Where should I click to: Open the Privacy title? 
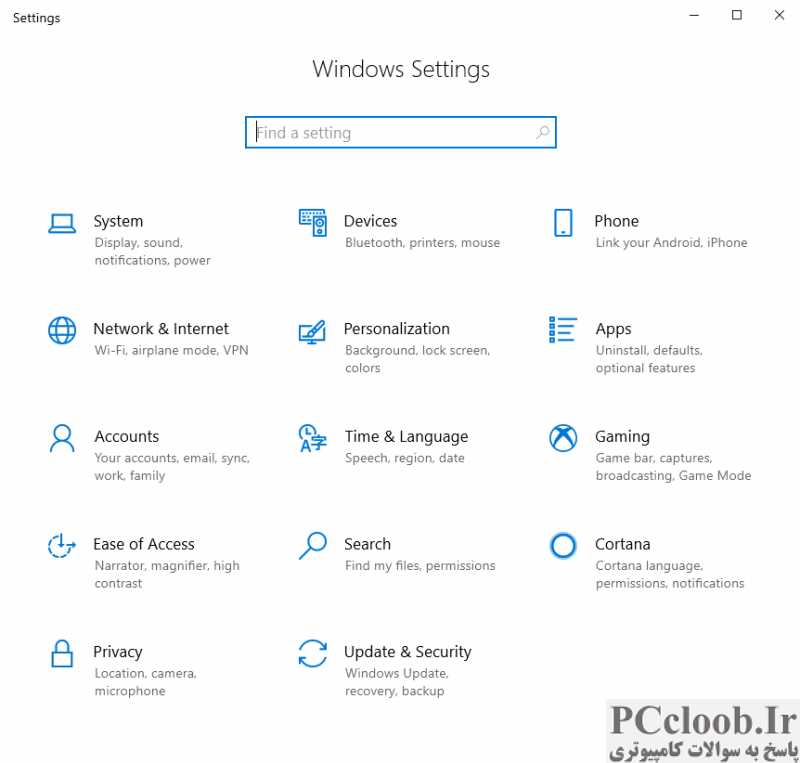(118, 652)
